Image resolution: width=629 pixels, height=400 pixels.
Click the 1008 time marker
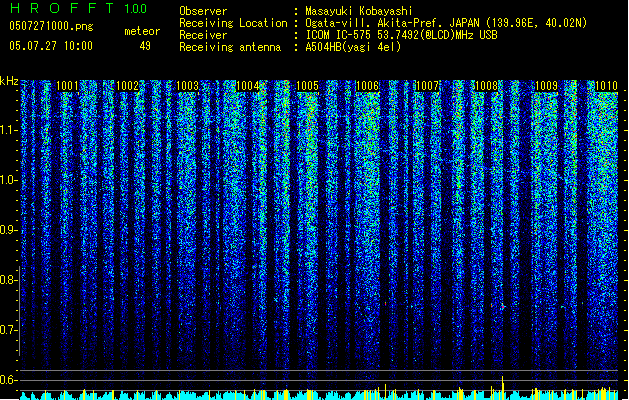pyautogui.click(x=487, y=86)
